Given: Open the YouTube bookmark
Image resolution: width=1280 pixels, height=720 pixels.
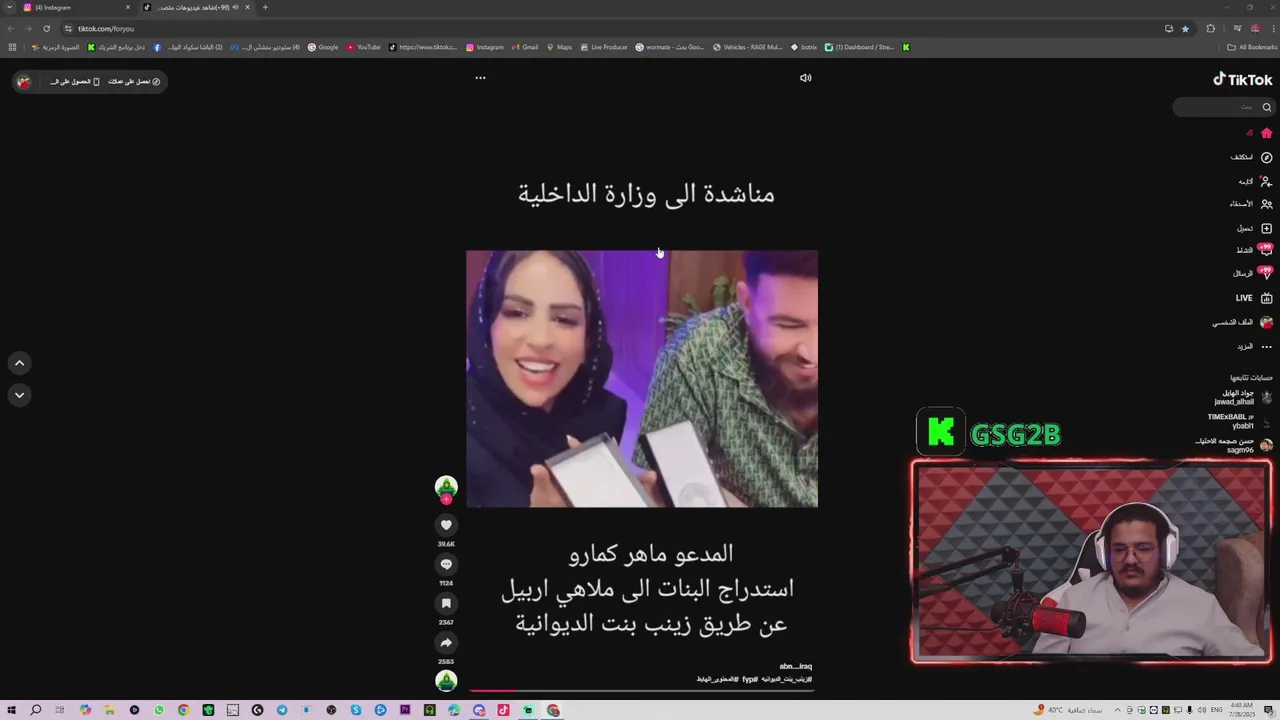Looking at the screenshot, I should point(363,47).
